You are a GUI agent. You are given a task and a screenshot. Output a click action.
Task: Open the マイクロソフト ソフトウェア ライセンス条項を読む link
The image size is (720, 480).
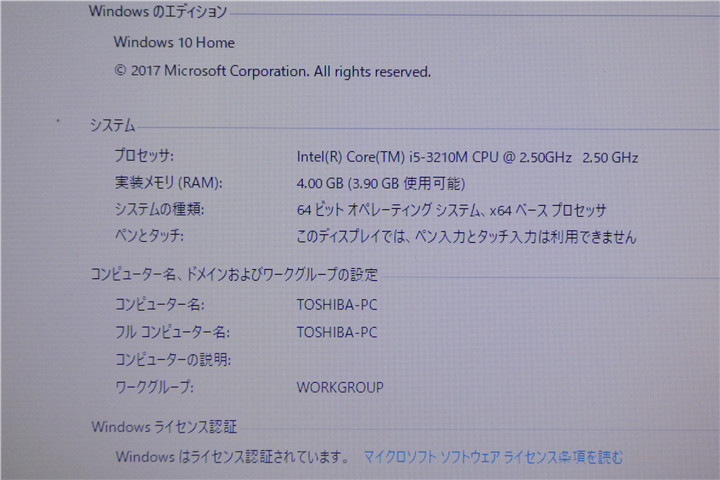[494, 457]
